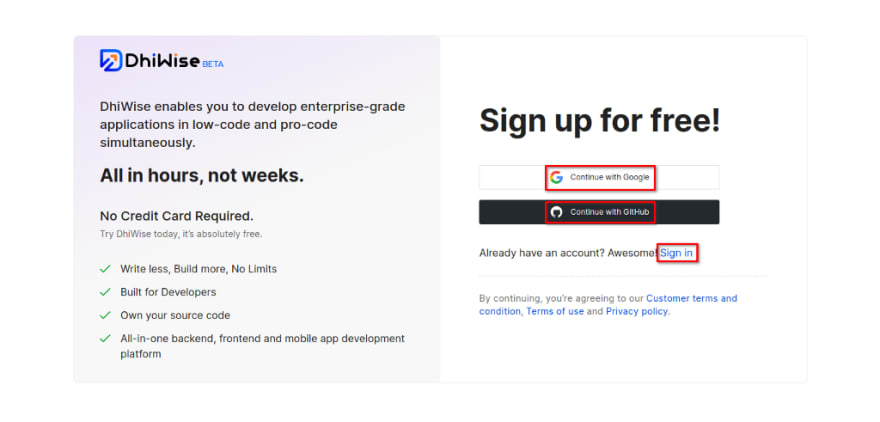Open the Privacy policy link
The height and width of the screenshot is (422, 880).
pyautogui.click(x=637, y=311)
